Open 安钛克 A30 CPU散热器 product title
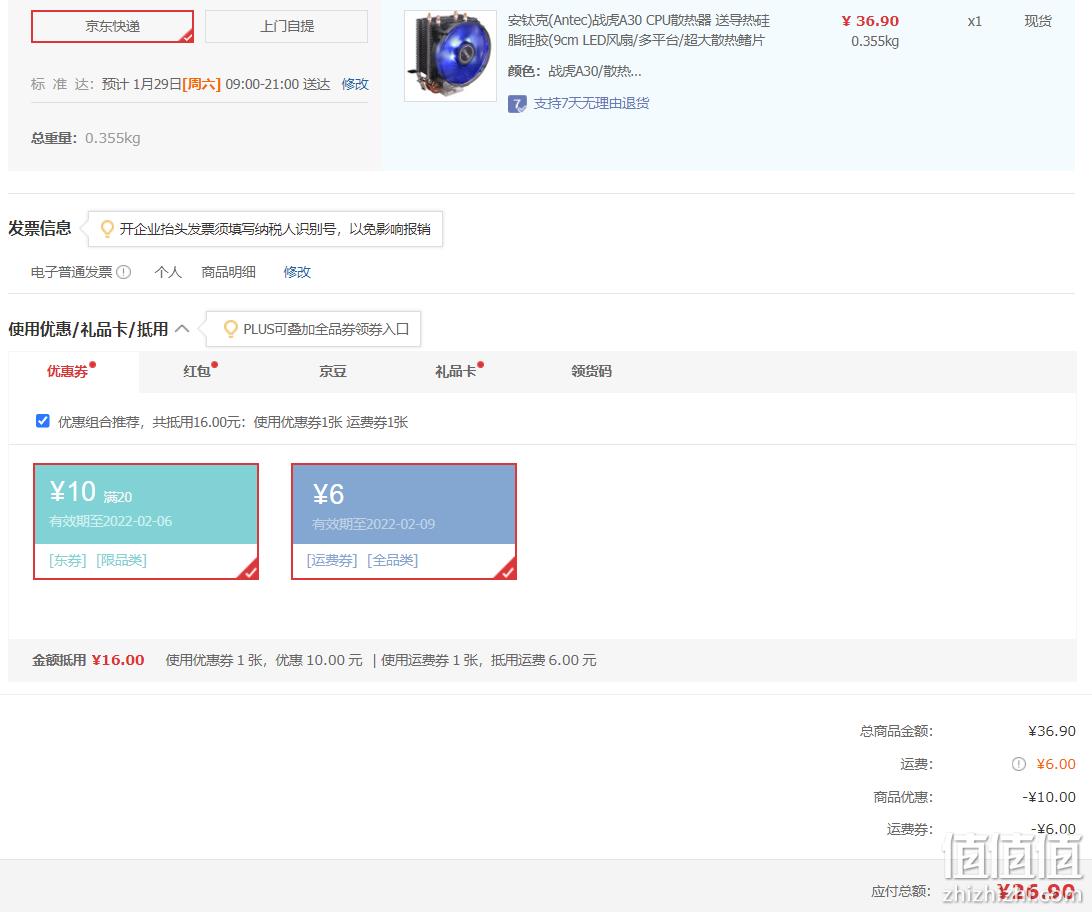 pos(639,31)
